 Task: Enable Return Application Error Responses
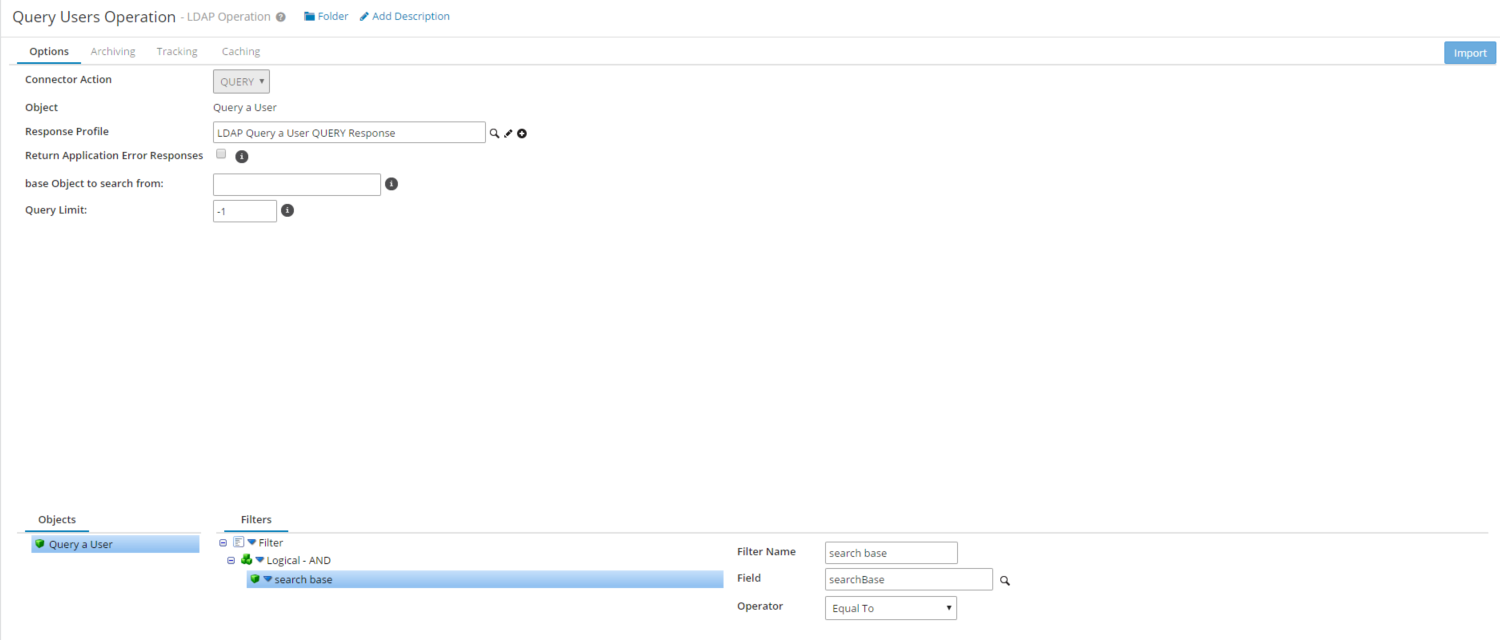(220, 154)
